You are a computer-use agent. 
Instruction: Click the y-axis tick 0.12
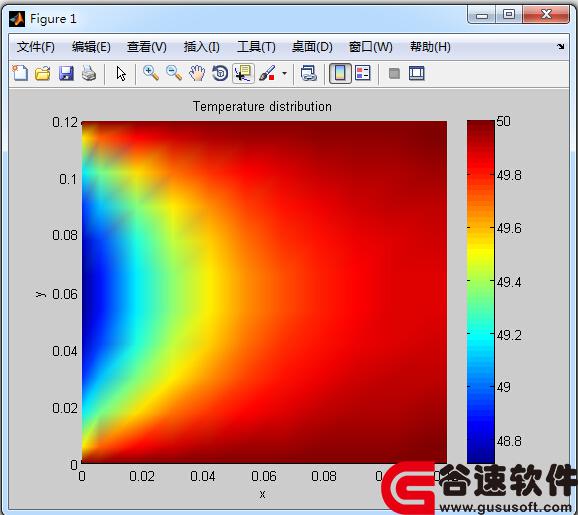point(65,122)
